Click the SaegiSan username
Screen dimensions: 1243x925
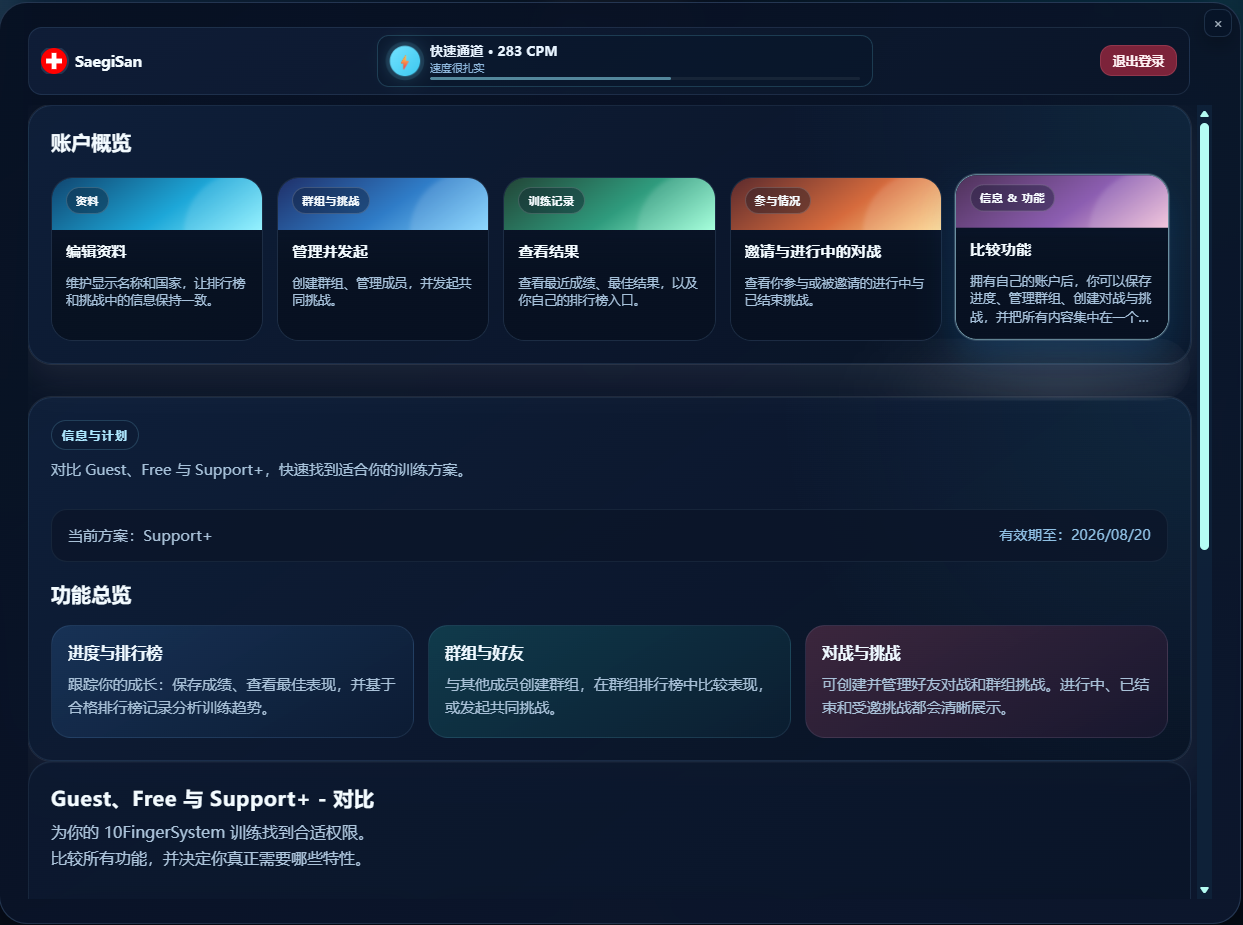pos(108,62)
